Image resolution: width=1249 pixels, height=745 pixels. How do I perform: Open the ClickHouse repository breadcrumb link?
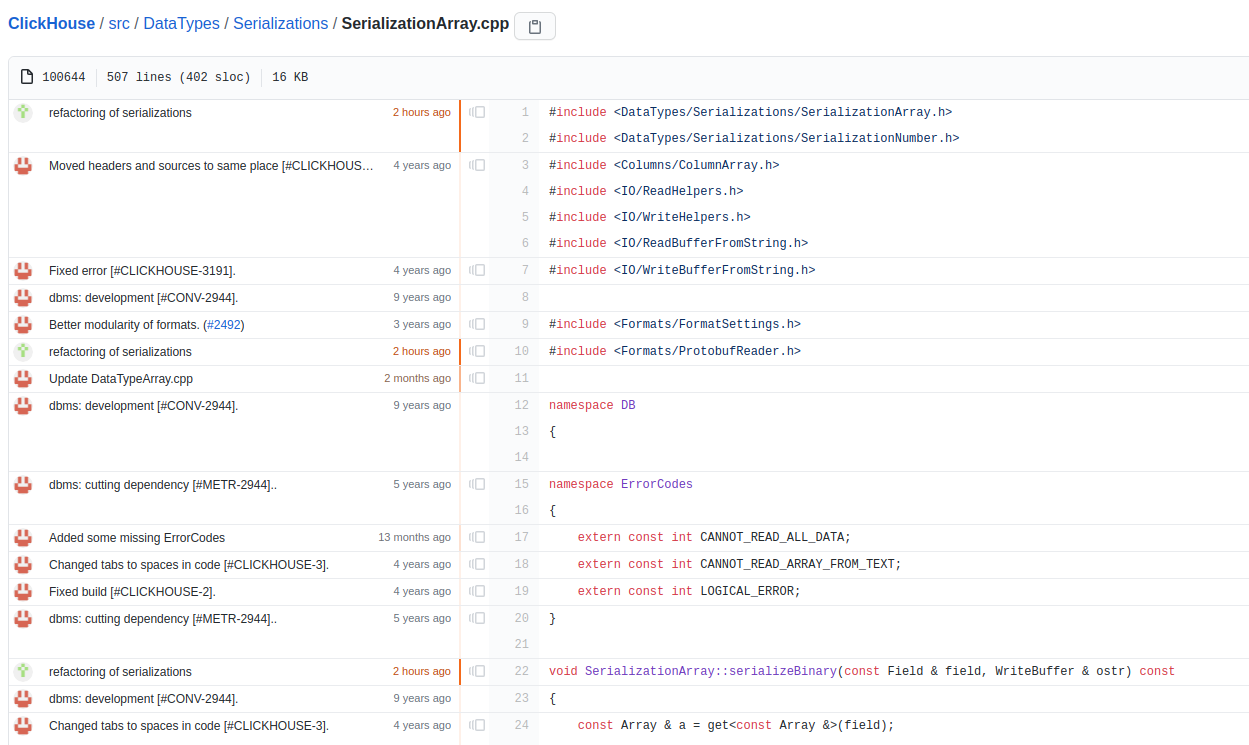(51, 23)
